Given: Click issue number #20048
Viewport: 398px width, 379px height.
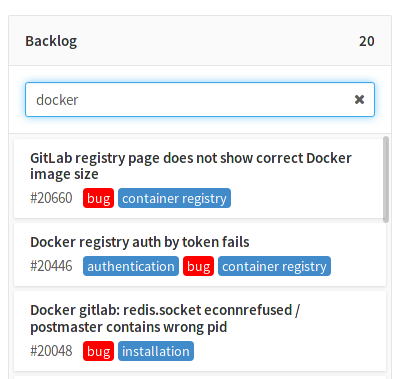Looking at the screenshot, I should (x=51, y=351).
